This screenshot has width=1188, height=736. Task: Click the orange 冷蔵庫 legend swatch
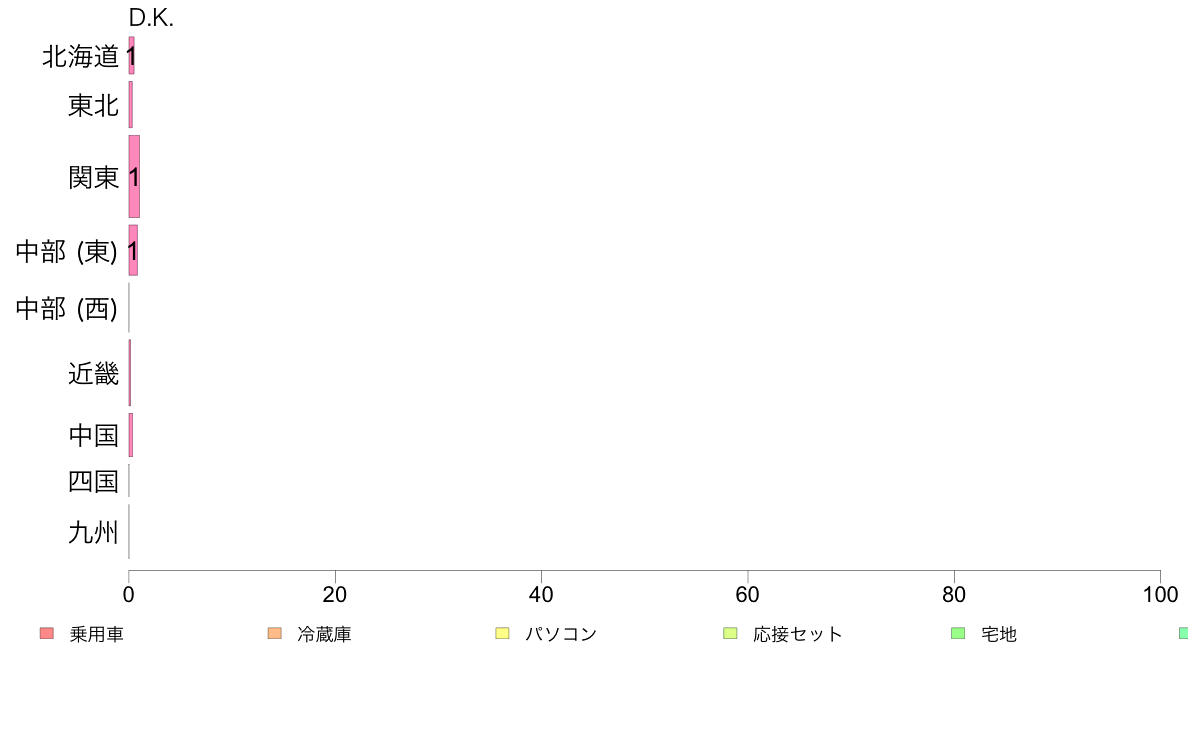point(274,633)
